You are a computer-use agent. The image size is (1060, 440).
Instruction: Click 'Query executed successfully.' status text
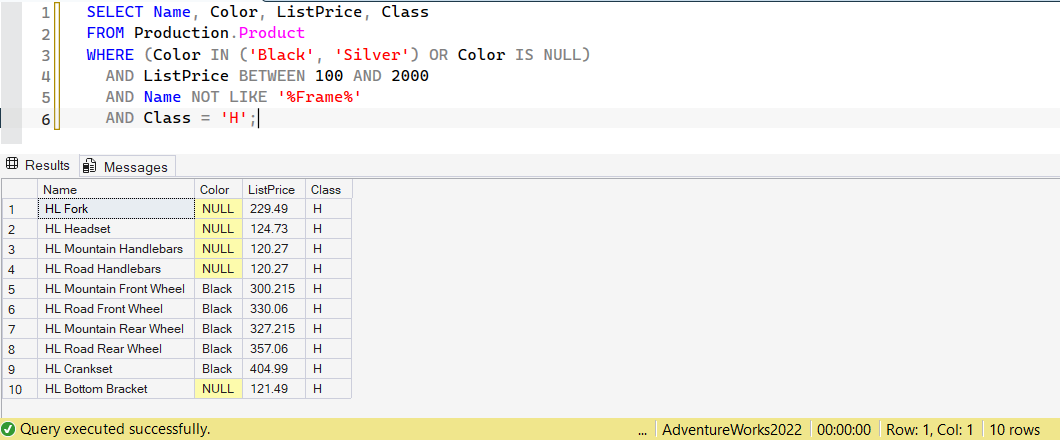115,429
